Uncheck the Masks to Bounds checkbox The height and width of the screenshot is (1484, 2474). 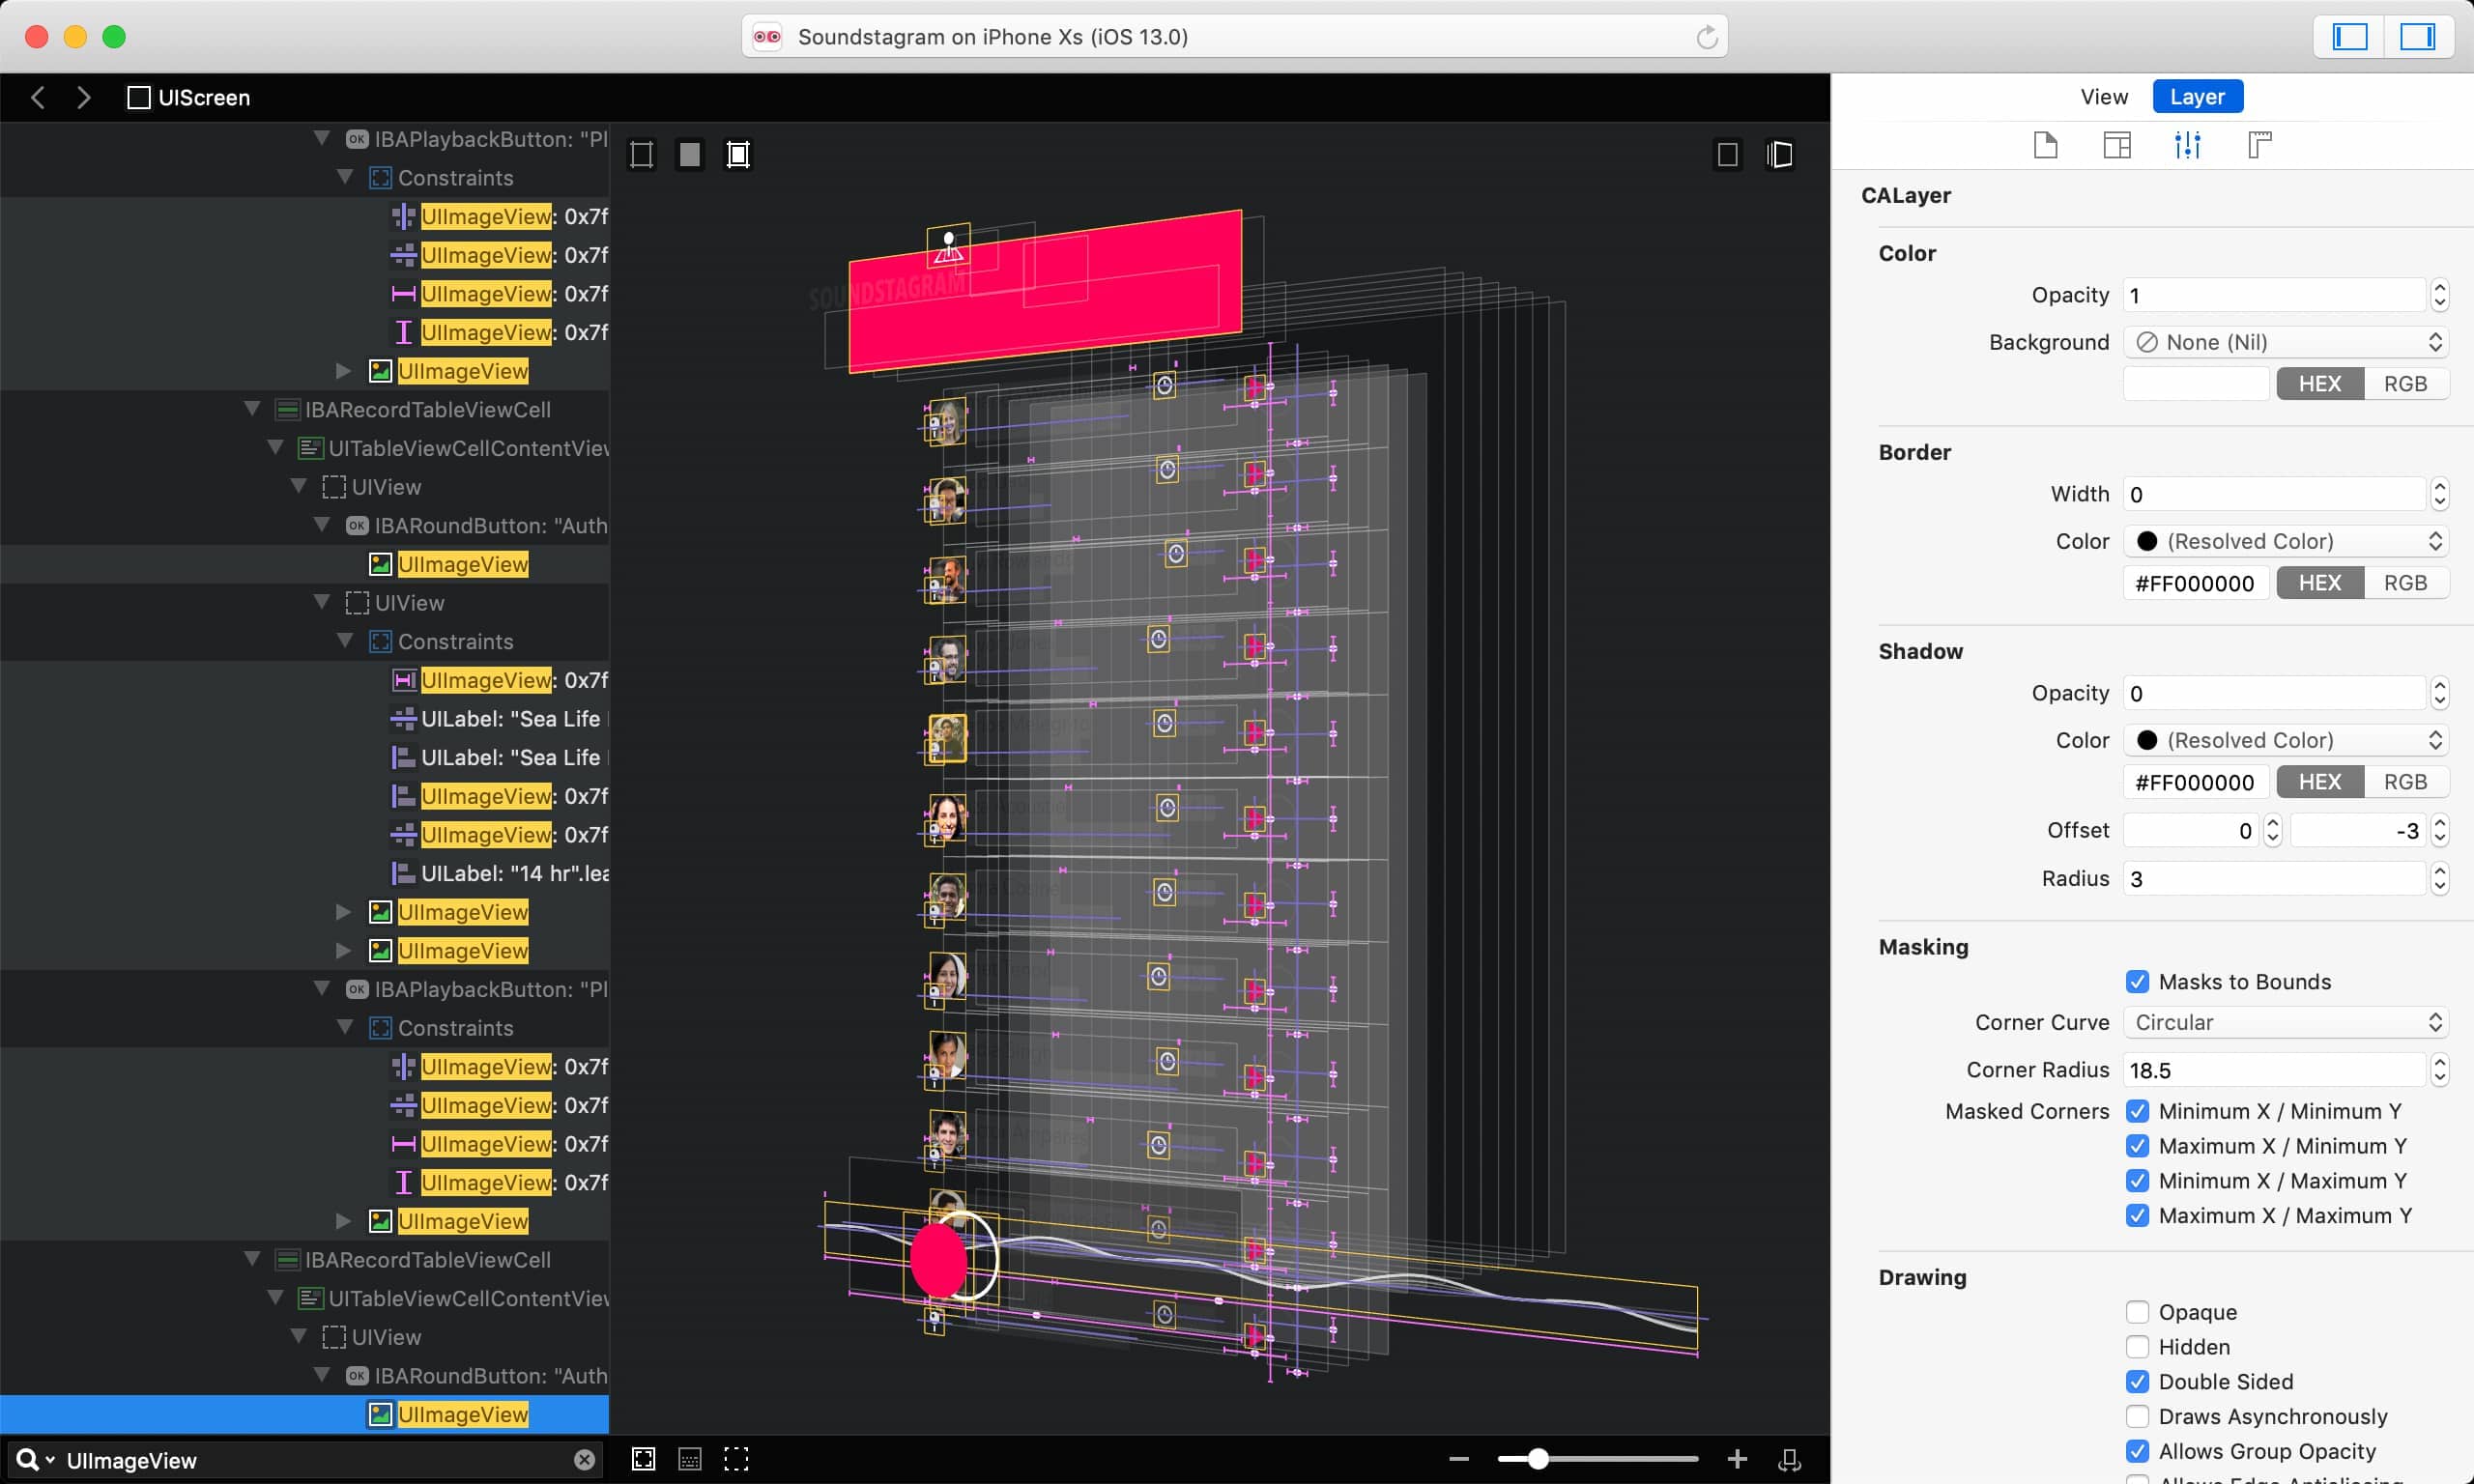pos(2137,982)
